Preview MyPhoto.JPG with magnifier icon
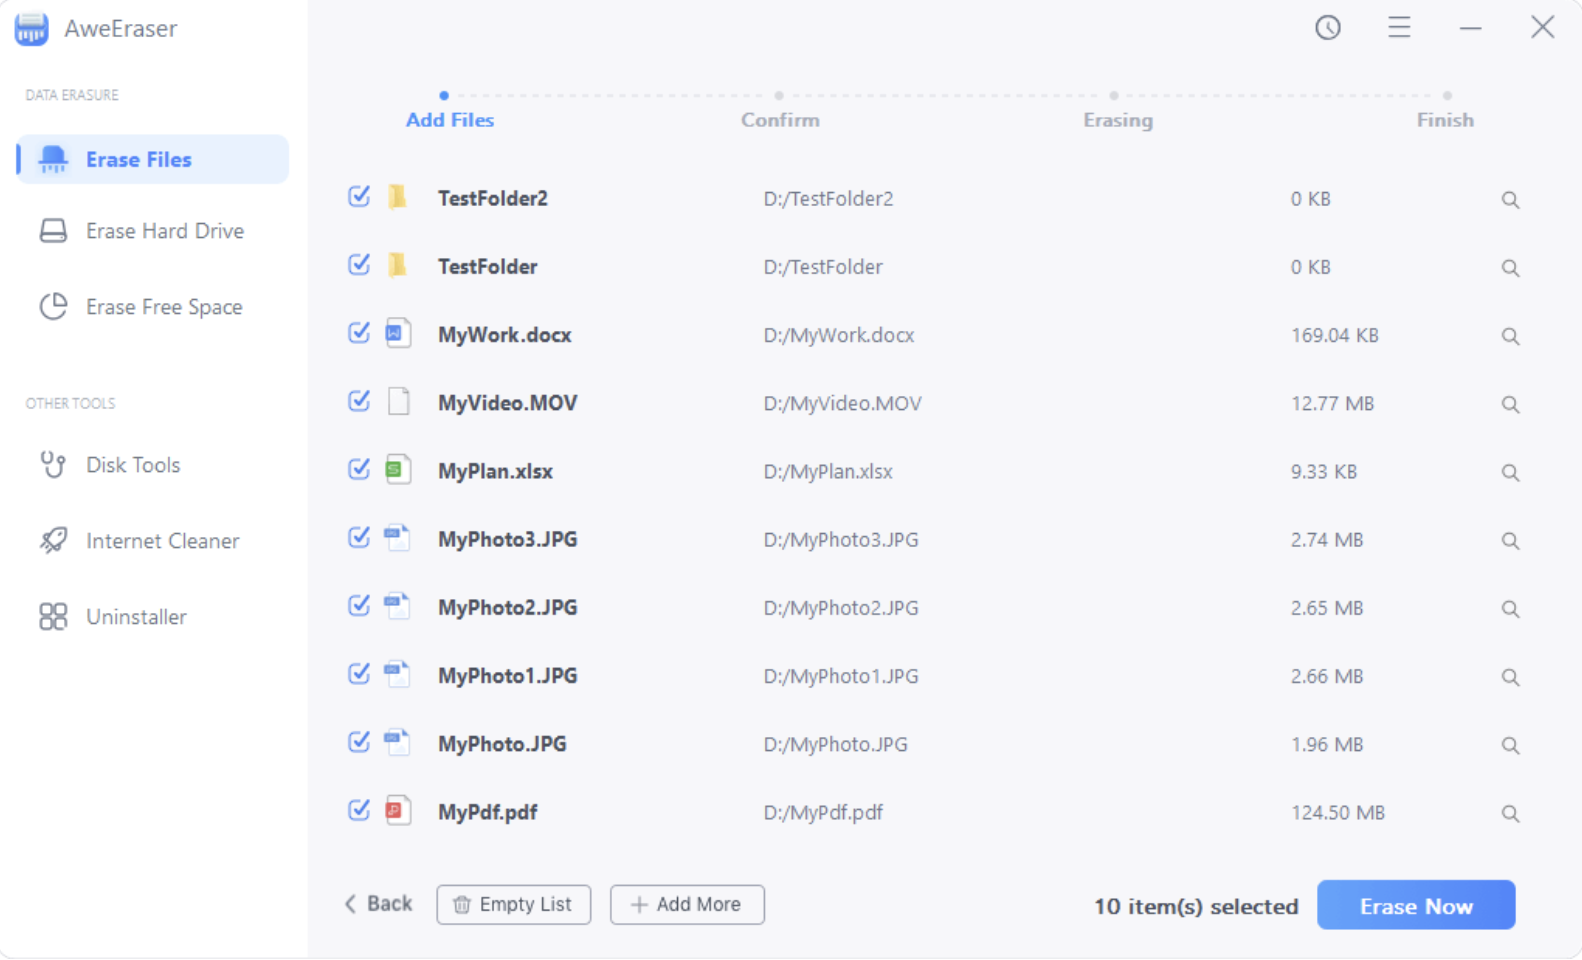 coord(1510,745)
